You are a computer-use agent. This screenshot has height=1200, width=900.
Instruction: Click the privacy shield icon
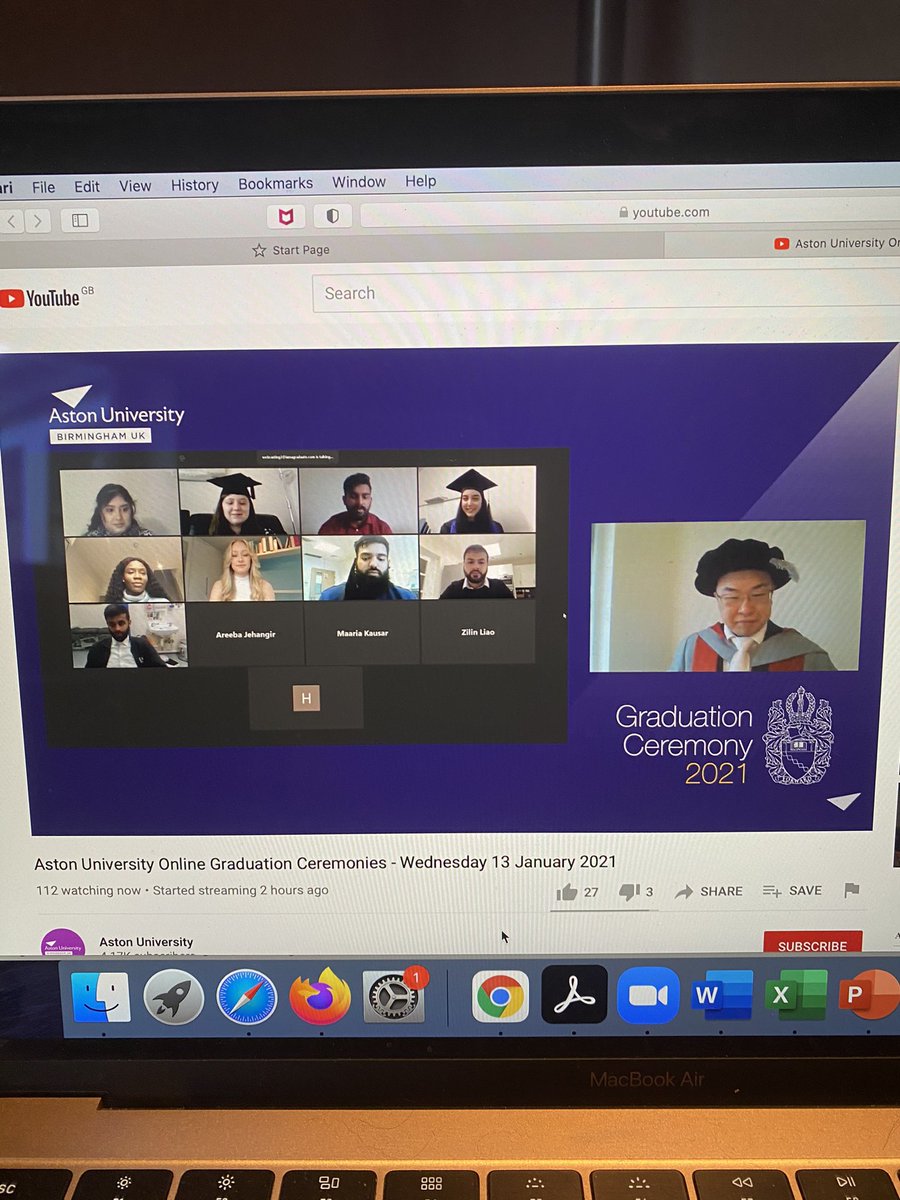[x=333, y=216]
